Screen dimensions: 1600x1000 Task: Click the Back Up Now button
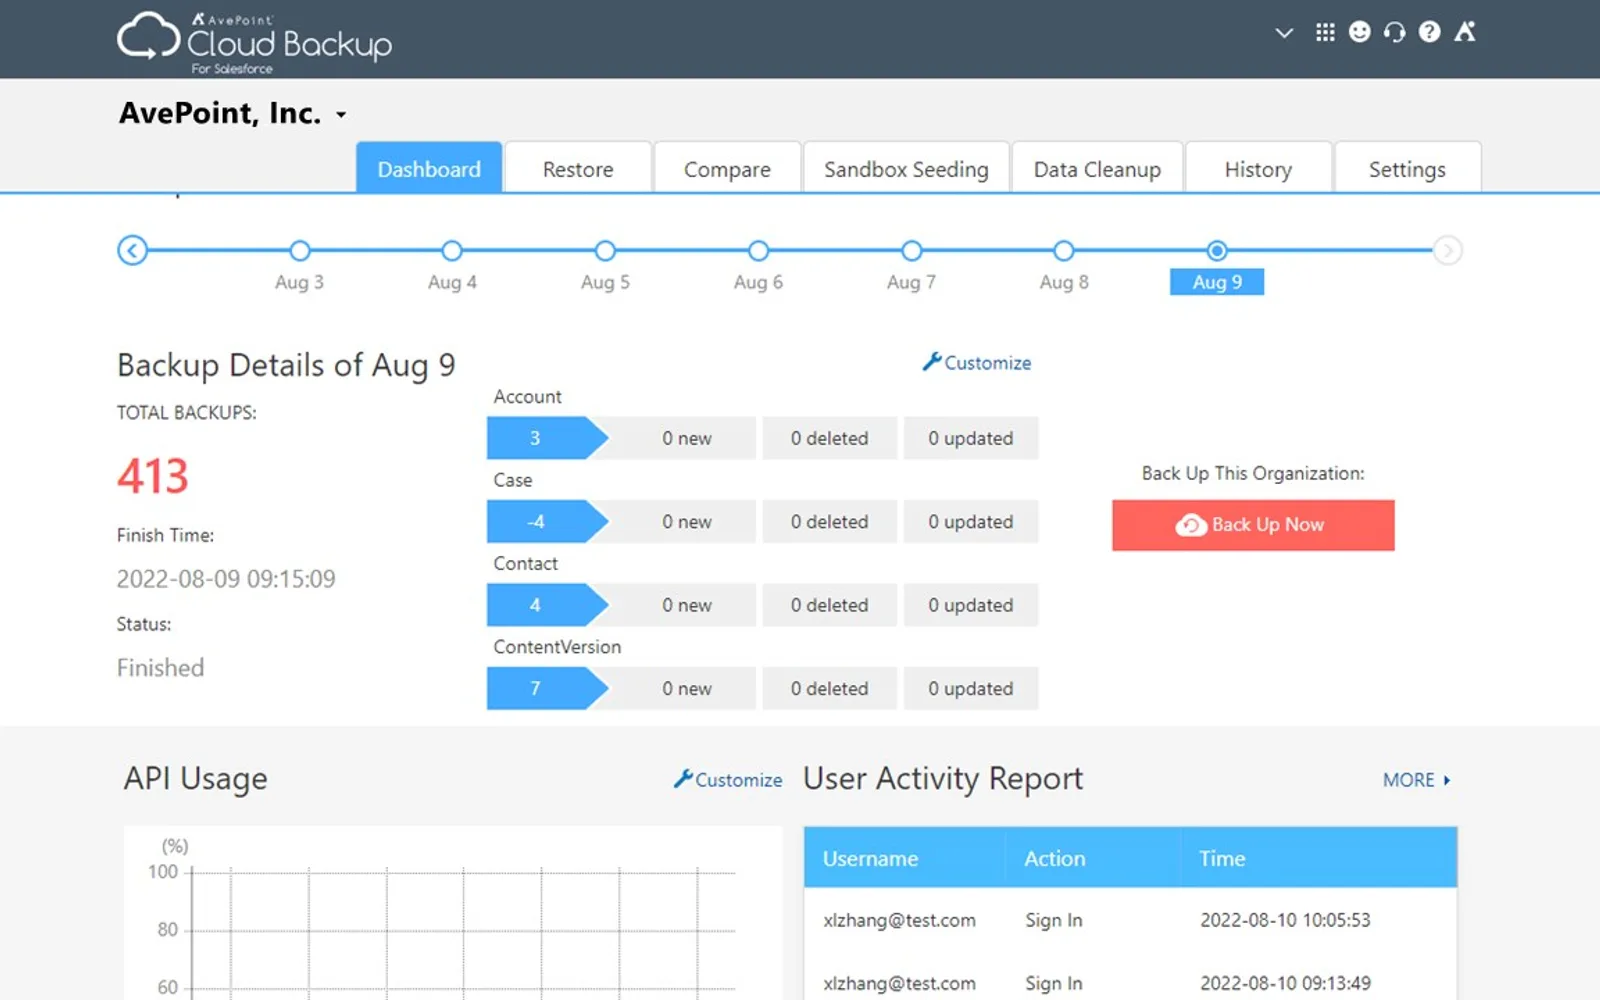(x=1253, y=525)
